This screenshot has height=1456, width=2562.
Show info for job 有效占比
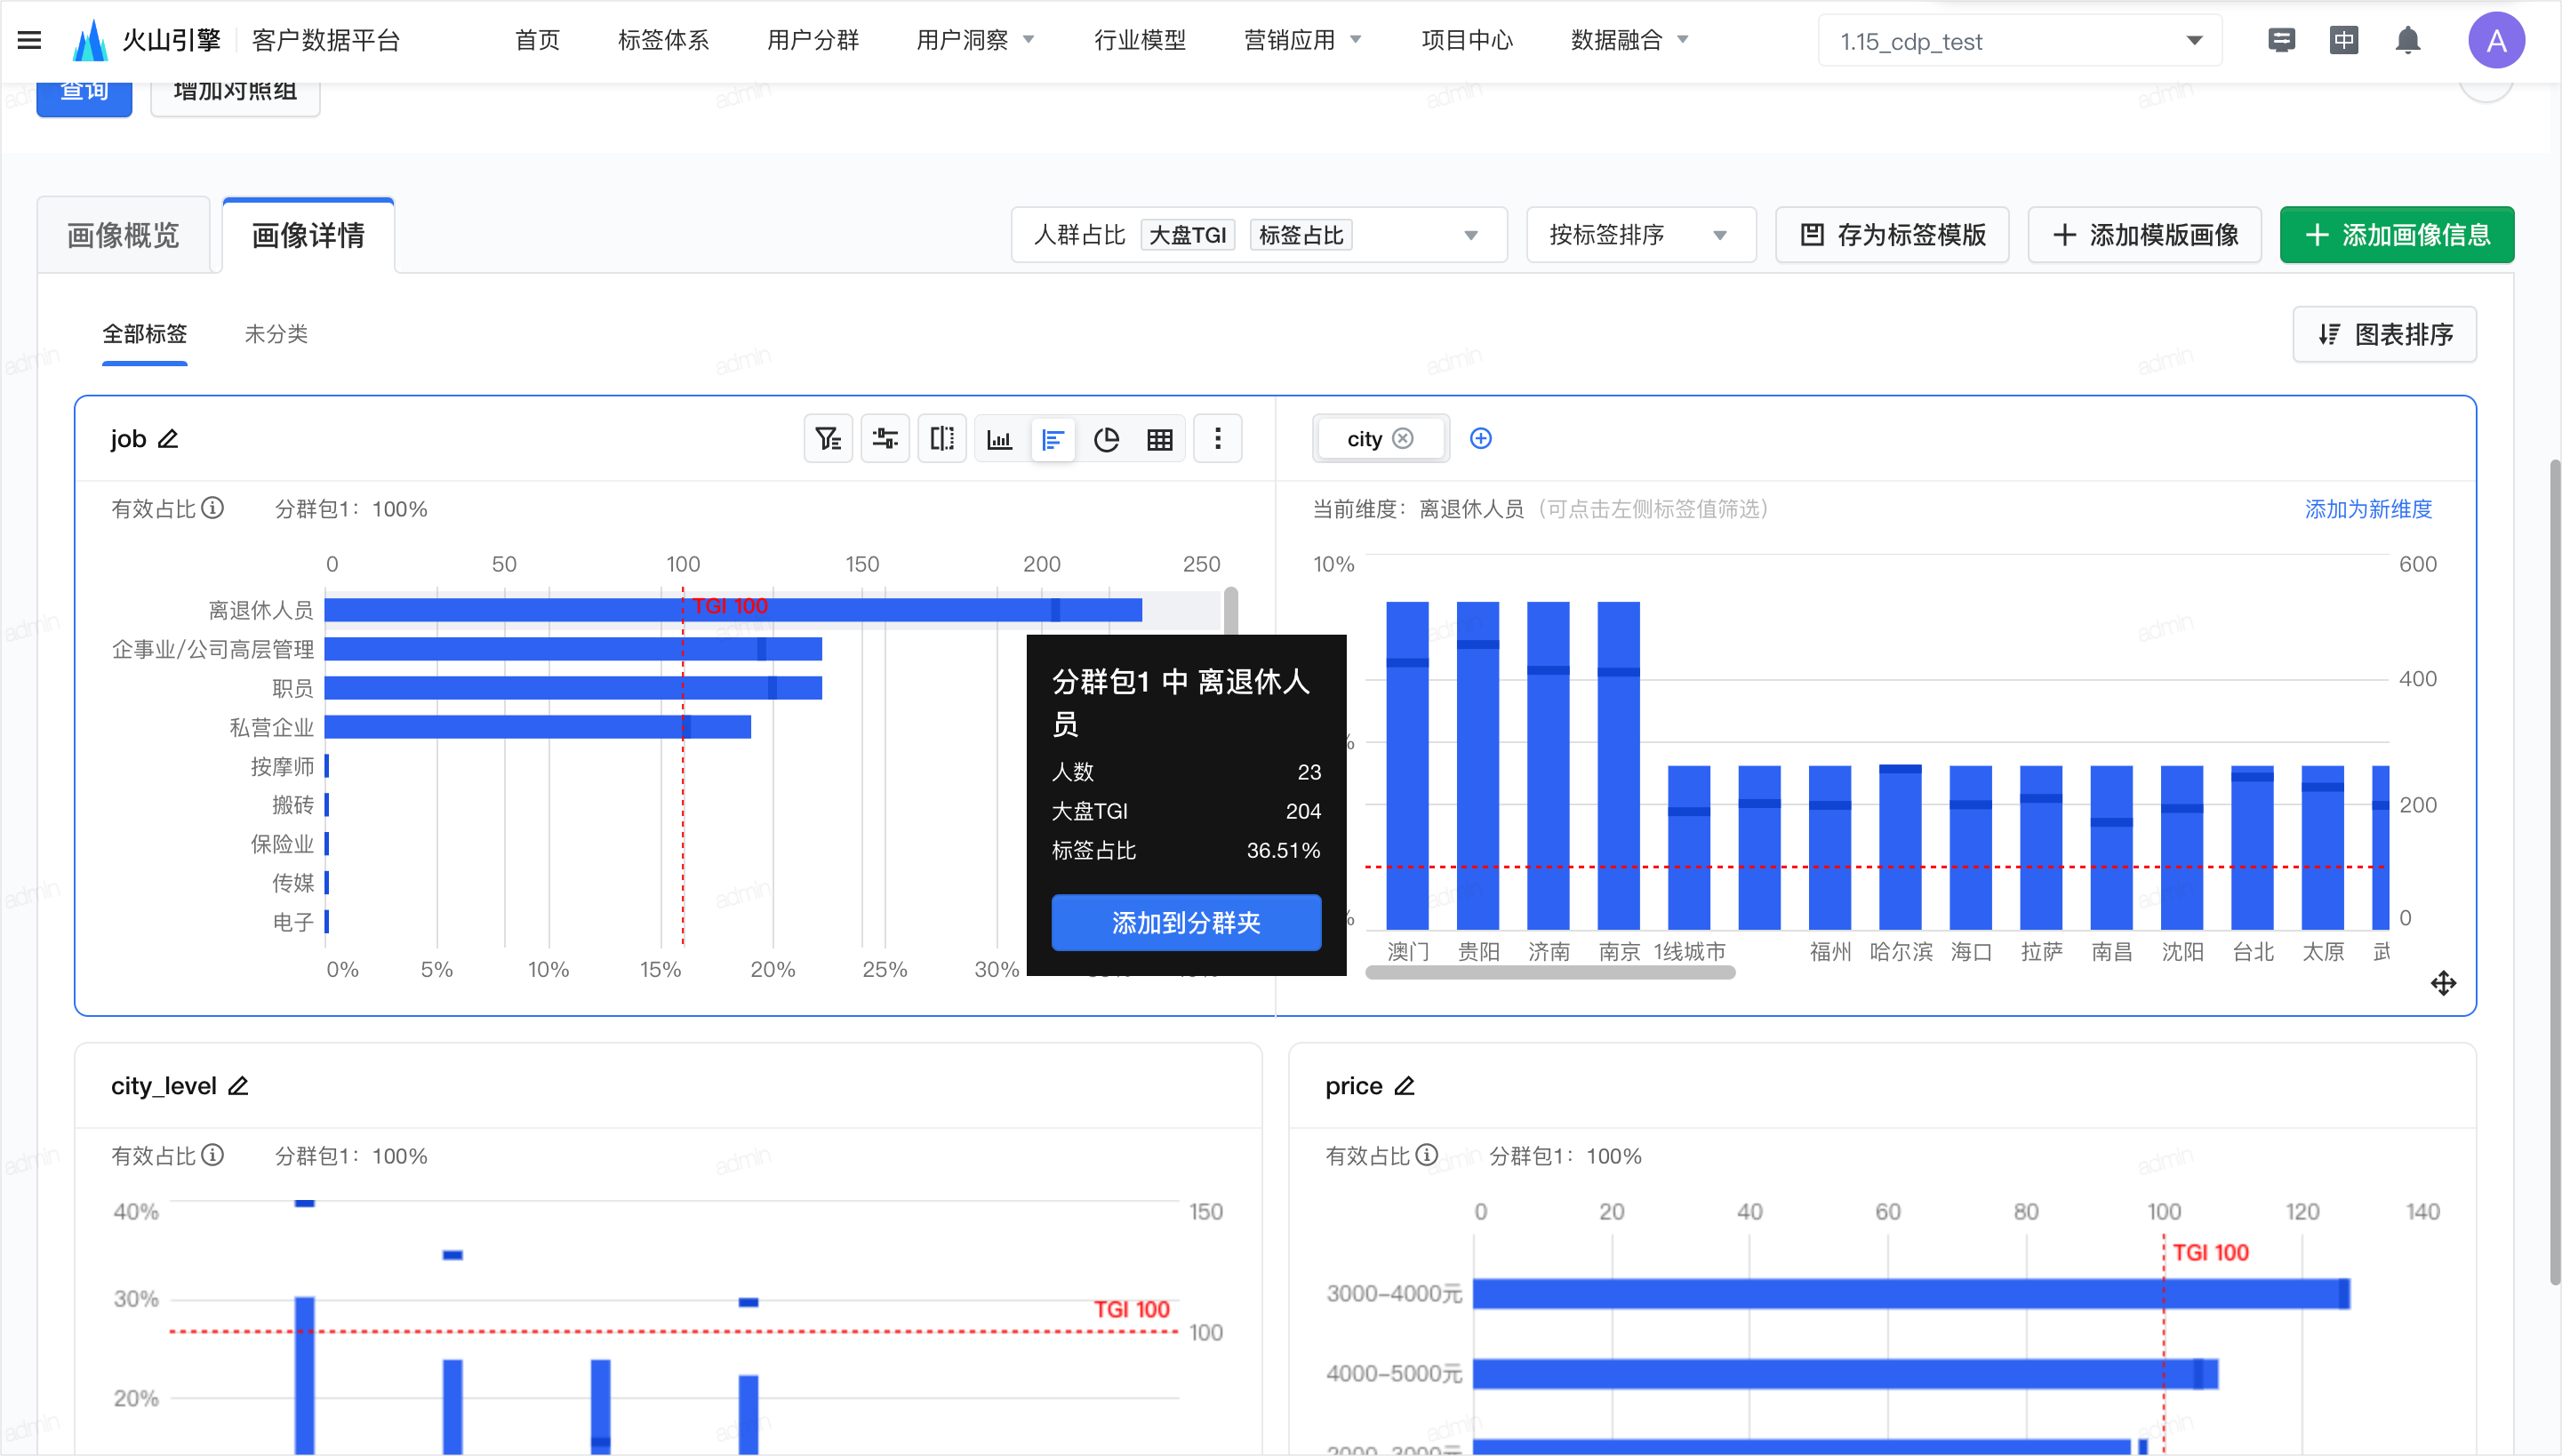coord(213,508)
